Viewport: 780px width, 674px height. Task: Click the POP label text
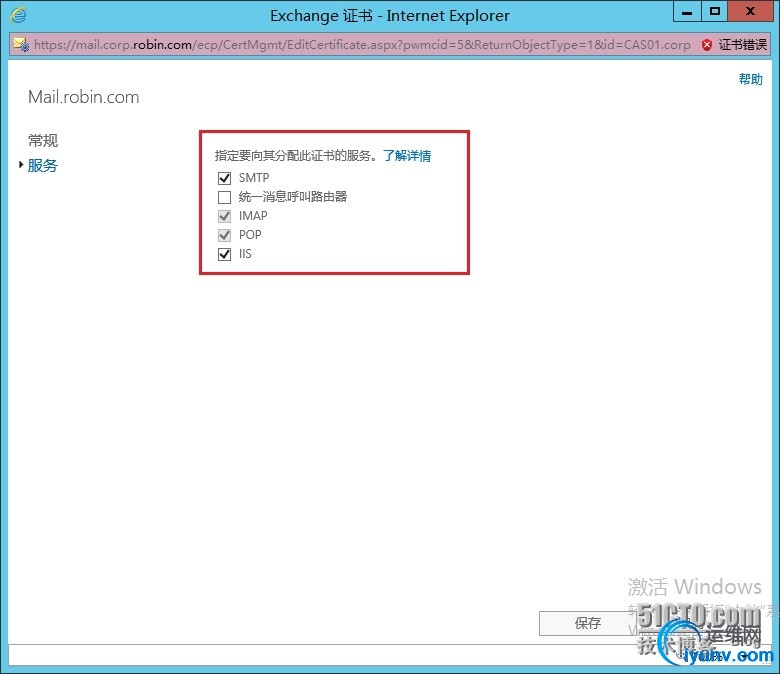[250, 234]
